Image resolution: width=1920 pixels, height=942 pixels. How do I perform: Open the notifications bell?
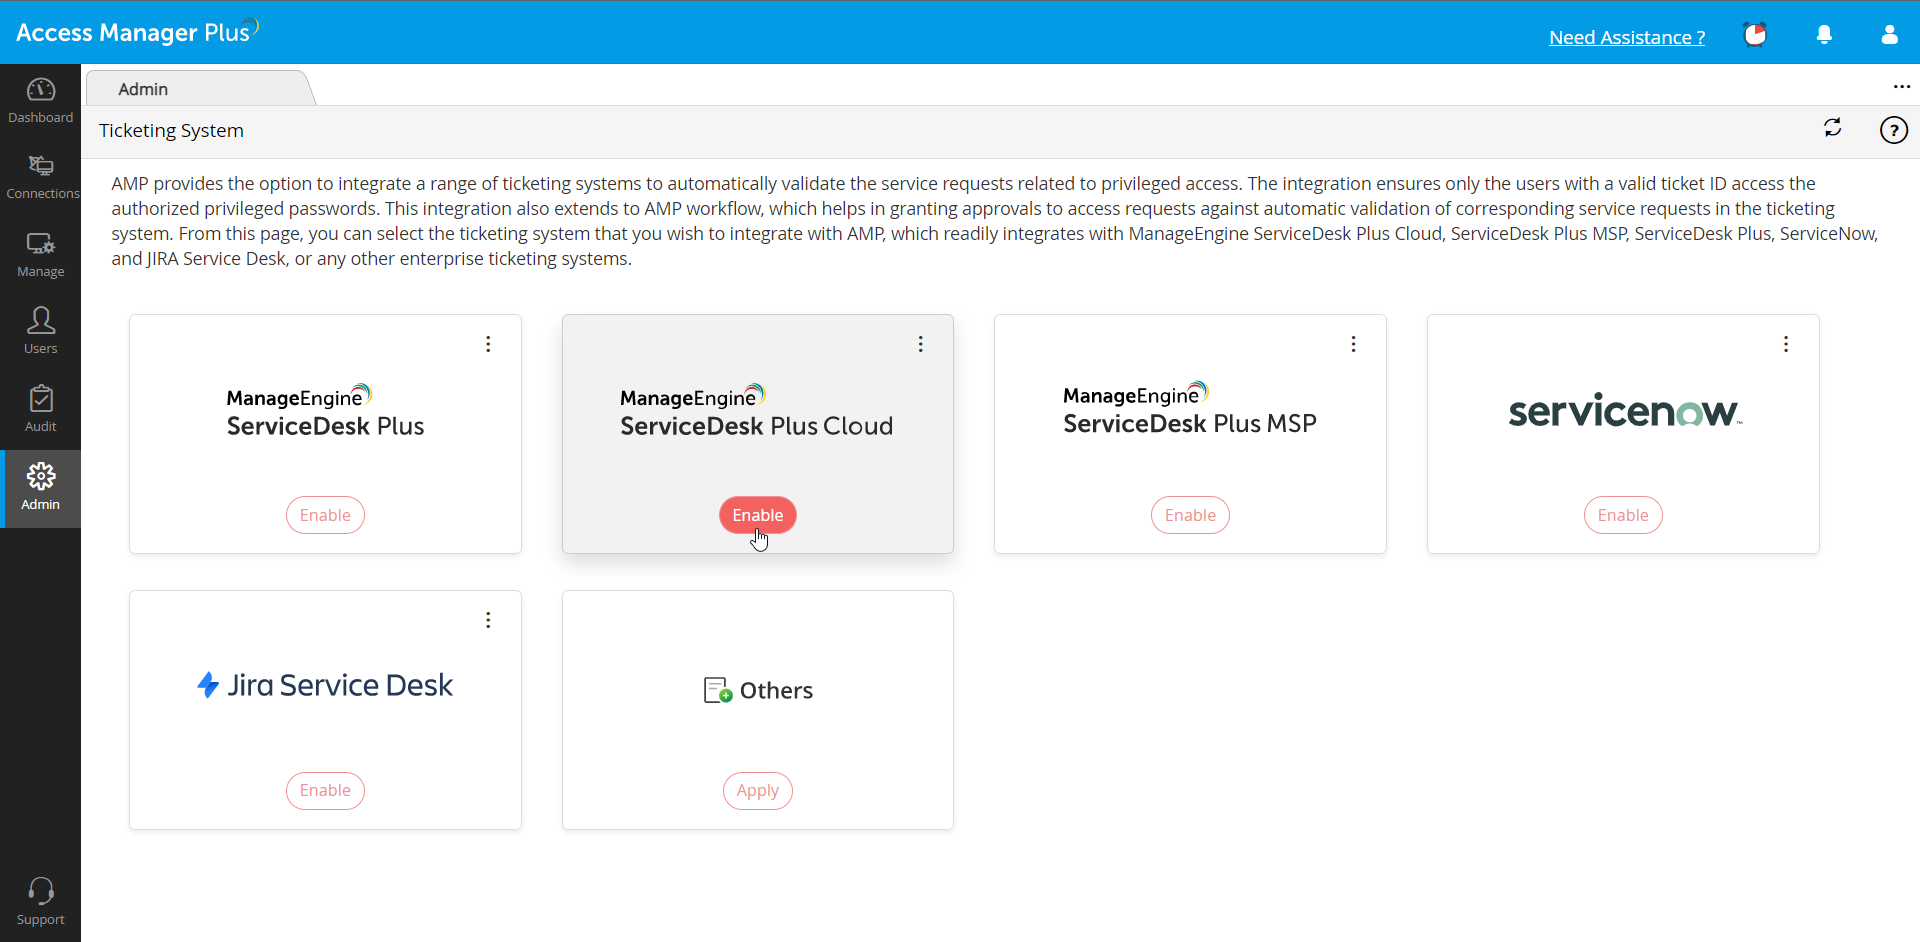point(1824,35)
